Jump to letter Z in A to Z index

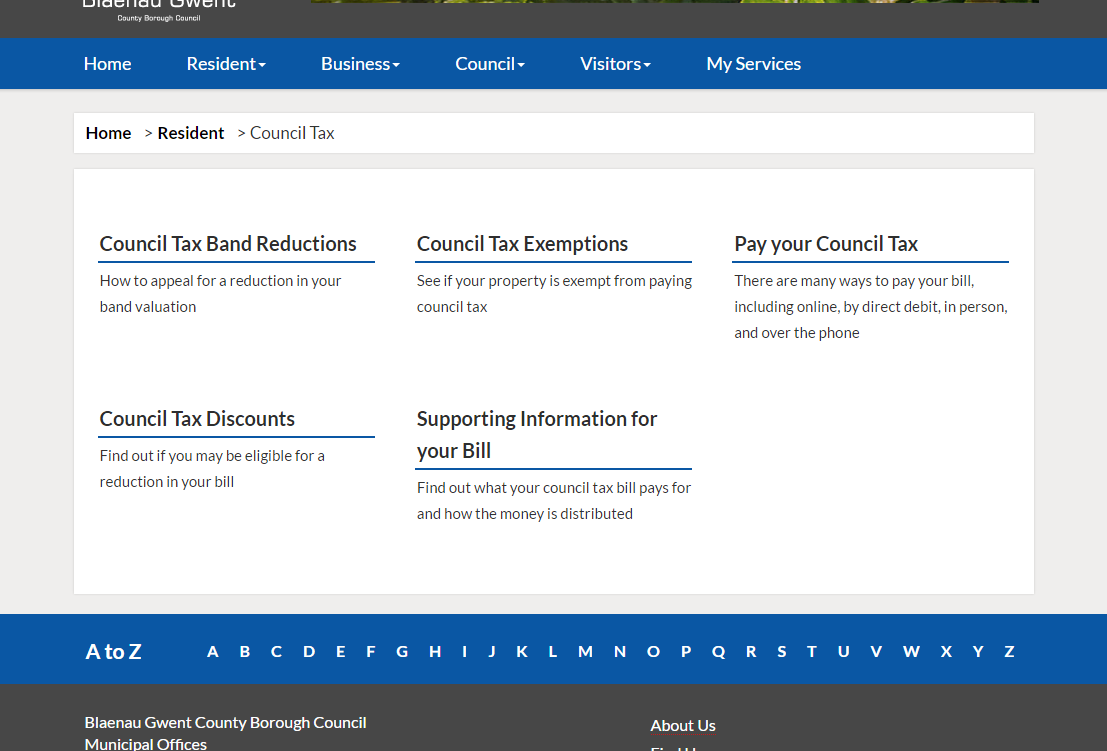tap(1009, 652)
